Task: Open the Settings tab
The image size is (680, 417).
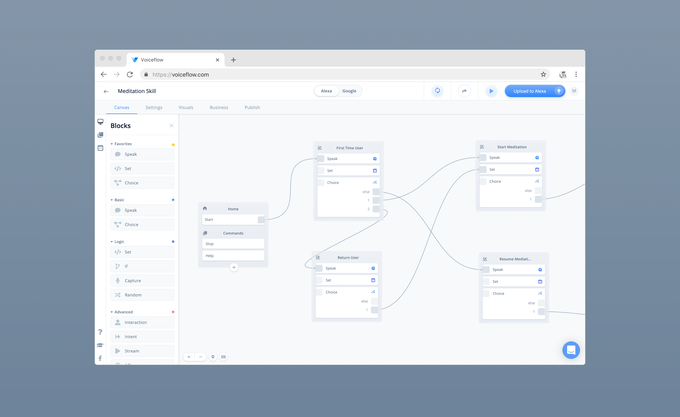Action: pos(154,107)
